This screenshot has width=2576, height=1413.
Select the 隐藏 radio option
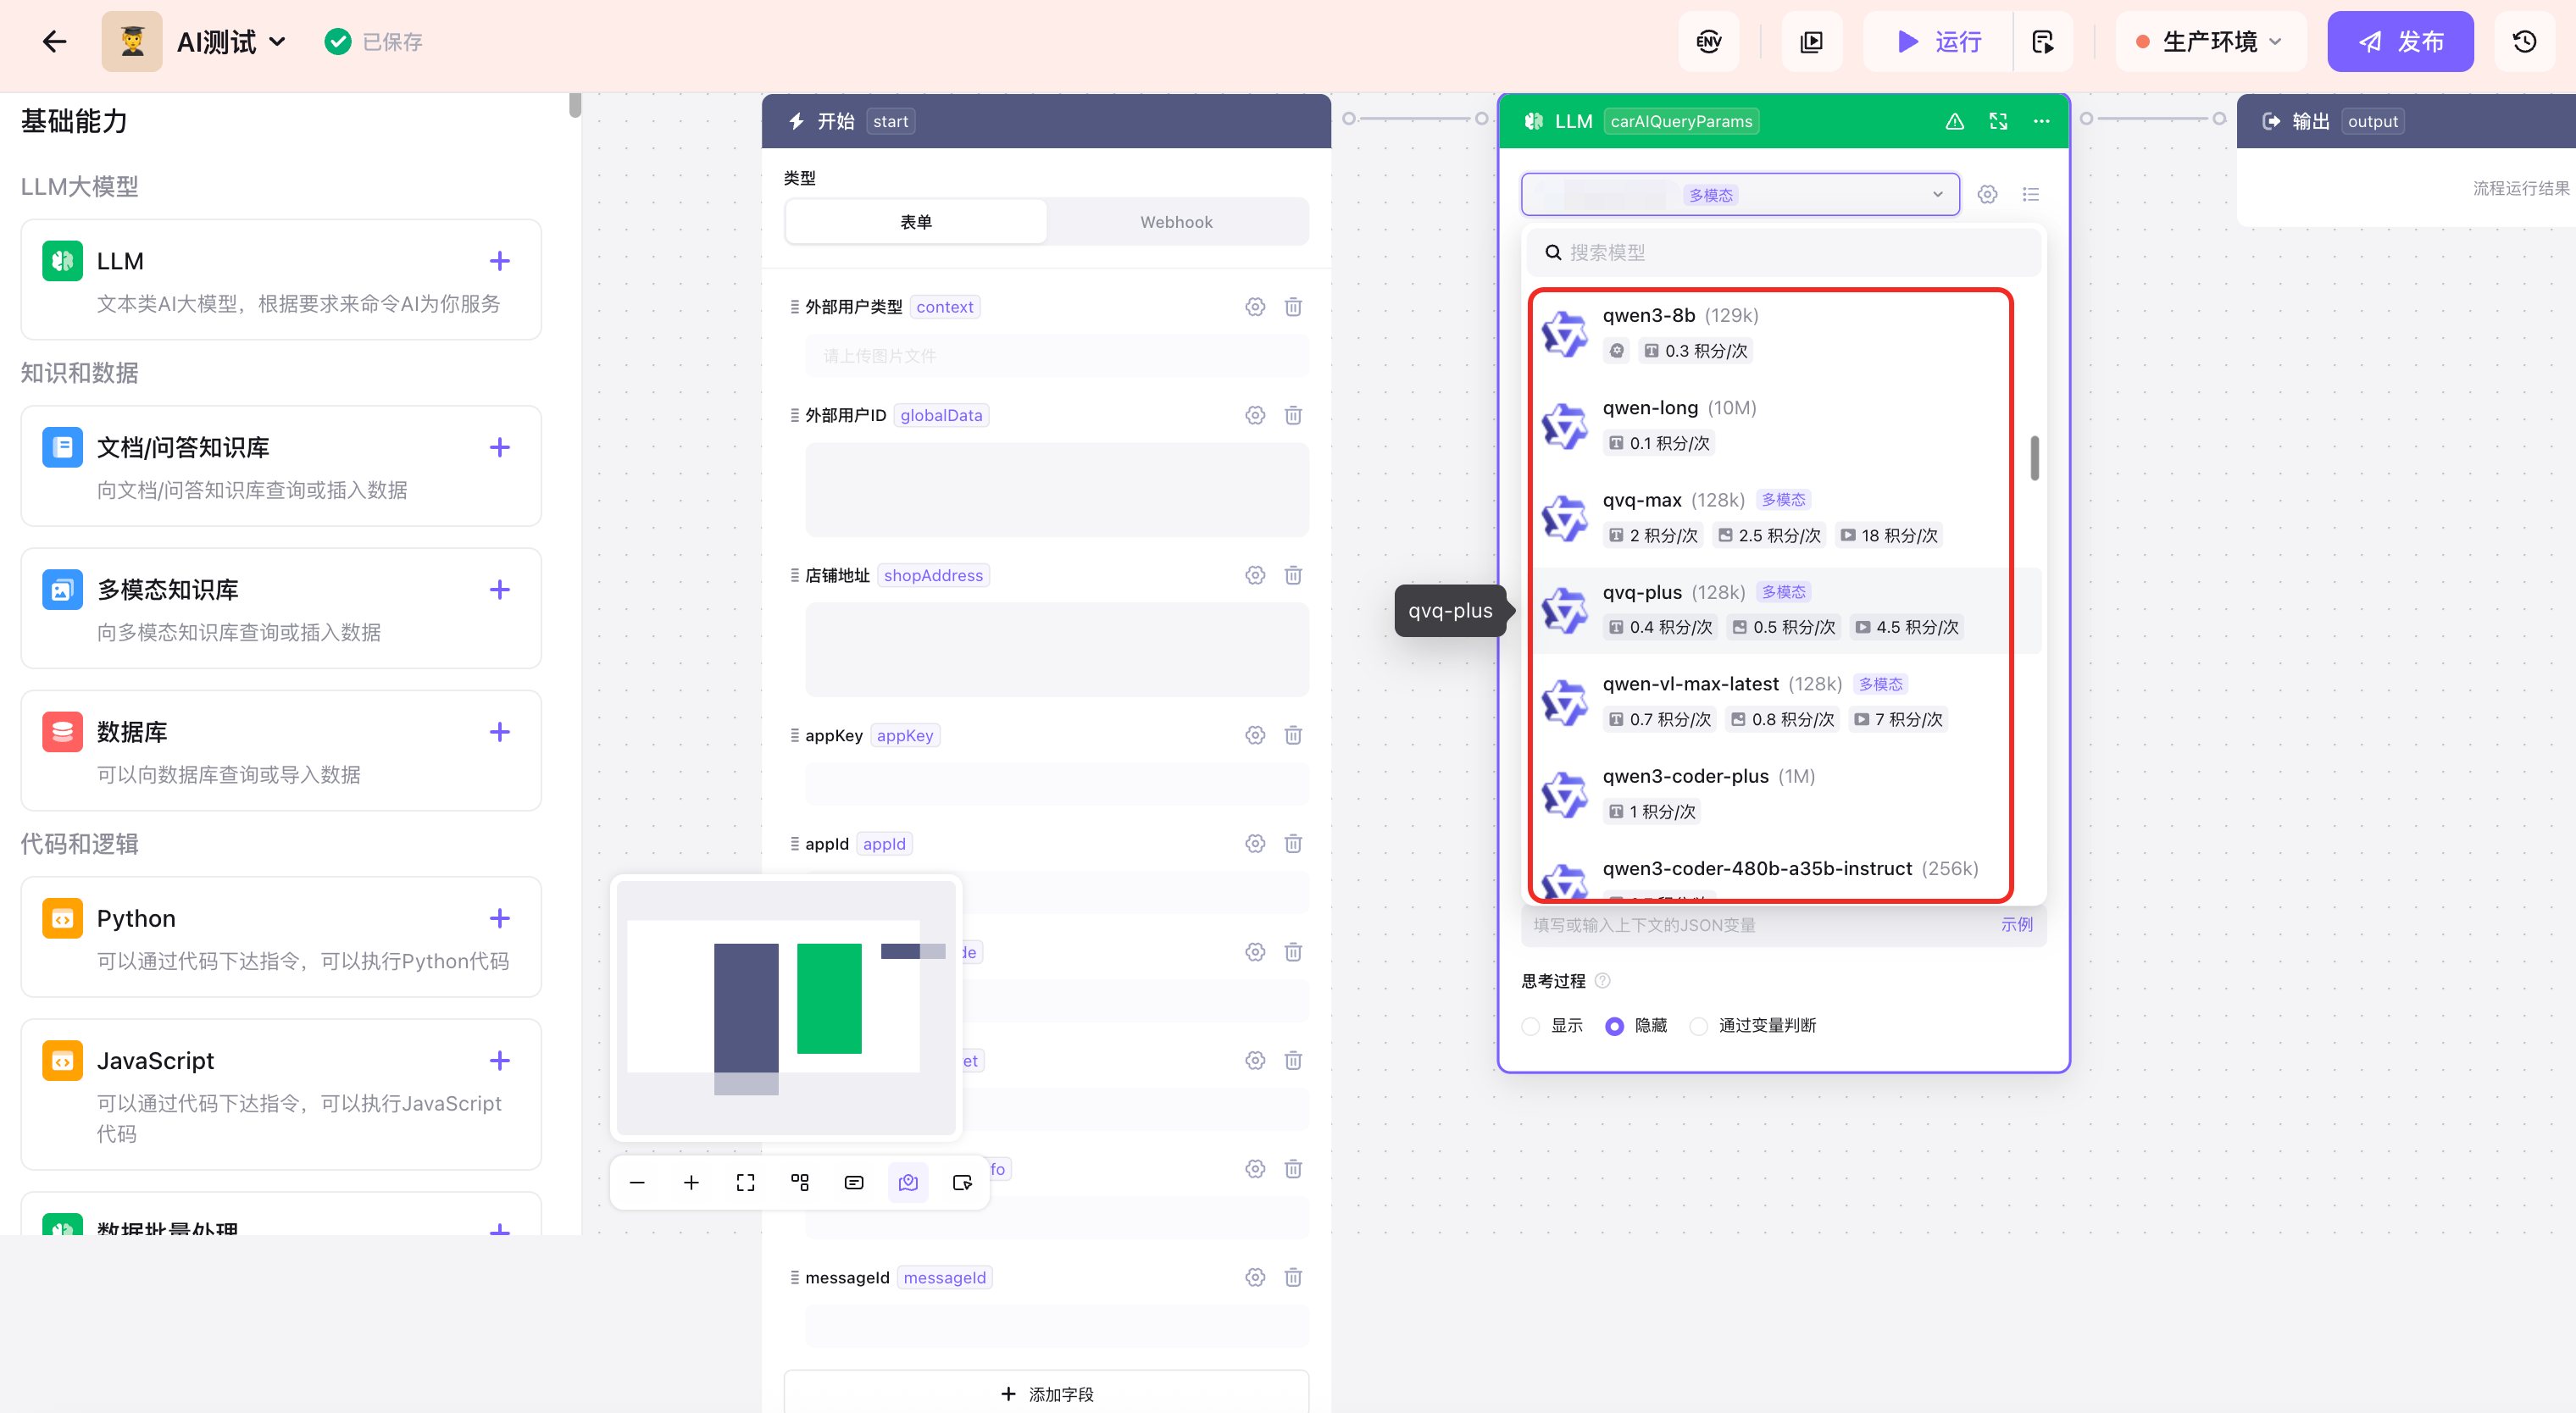coord(1614,1026)
